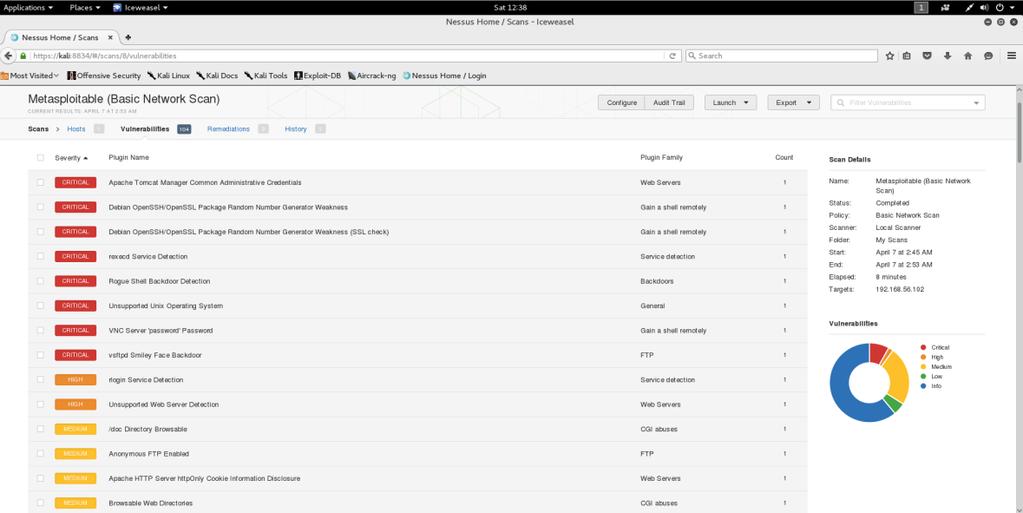Open Kali Docs bookmark
This screenshot has width=1023, height=513.
(217, 76)
